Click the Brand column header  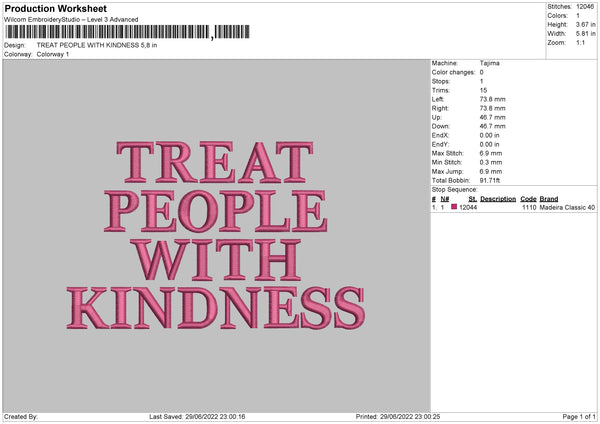coord(549,199)
